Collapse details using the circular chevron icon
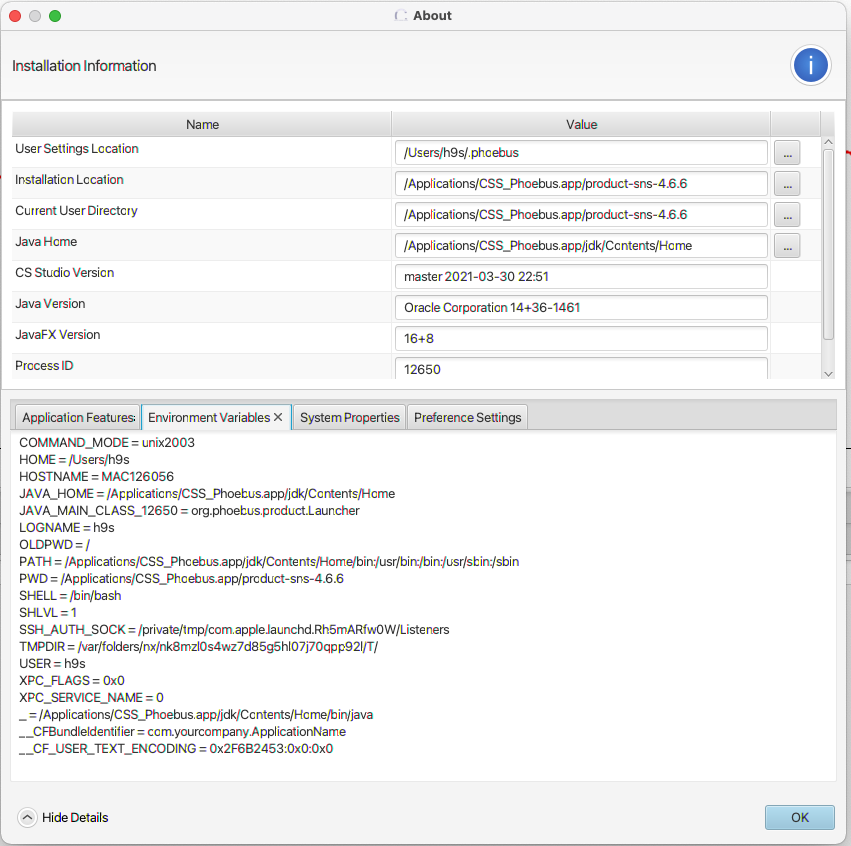This screenshot has height=846, width=851. point(27,817)
